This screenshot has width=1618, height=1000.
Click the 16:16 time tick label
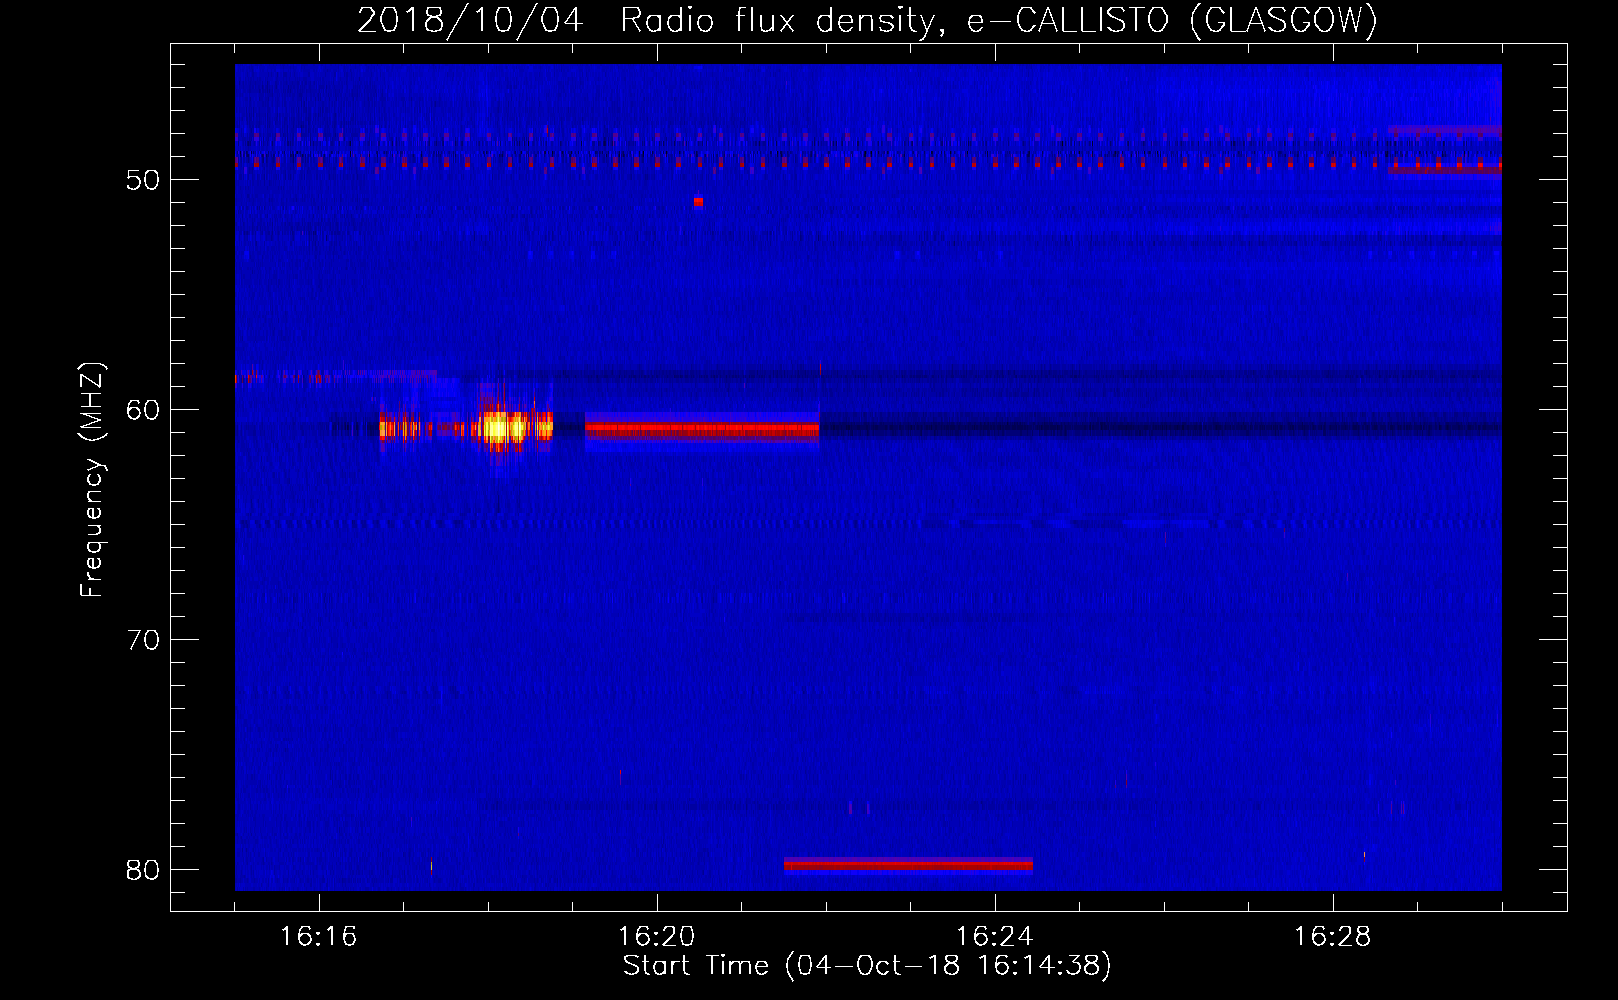point(318,937)
